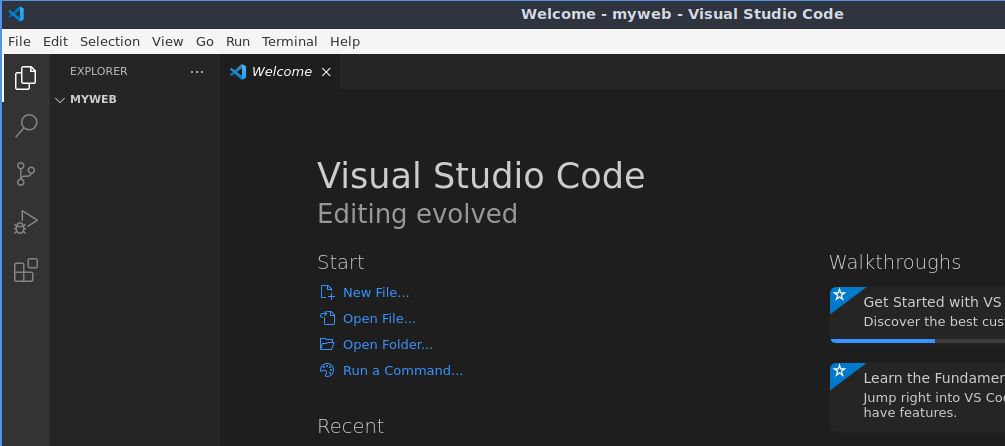The image size is (1005, 446).
Task: Open the Run menu
Action: [x=238, y=42]
